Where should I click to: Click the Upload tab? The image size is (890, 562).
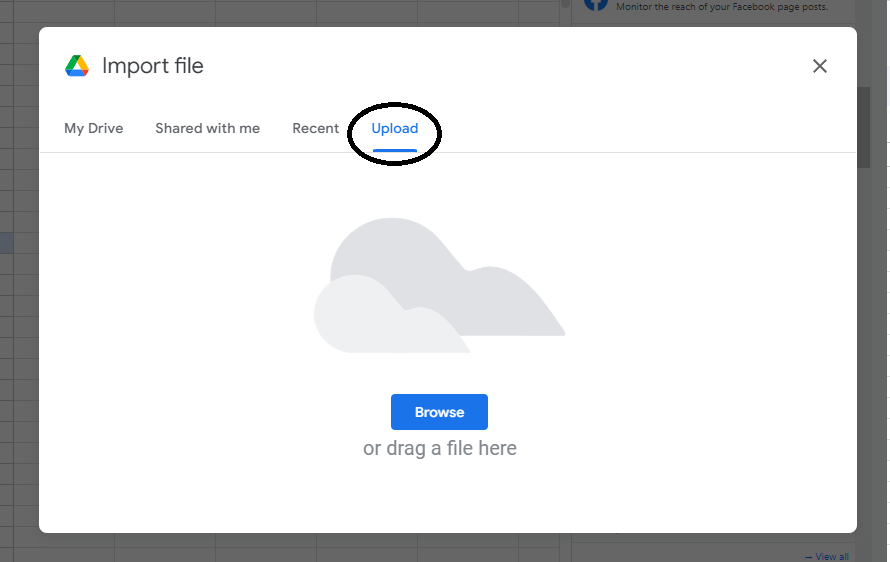(x=395, y=128)
